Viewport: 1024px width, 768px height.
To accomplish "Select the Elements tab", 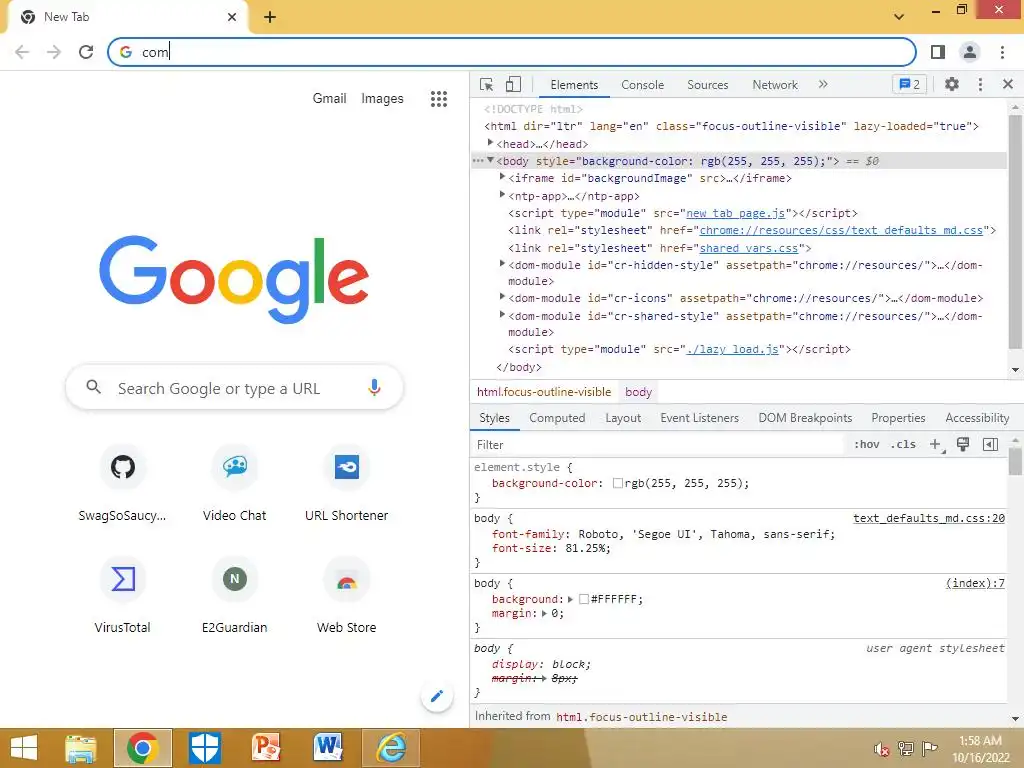I will (574, 85).
